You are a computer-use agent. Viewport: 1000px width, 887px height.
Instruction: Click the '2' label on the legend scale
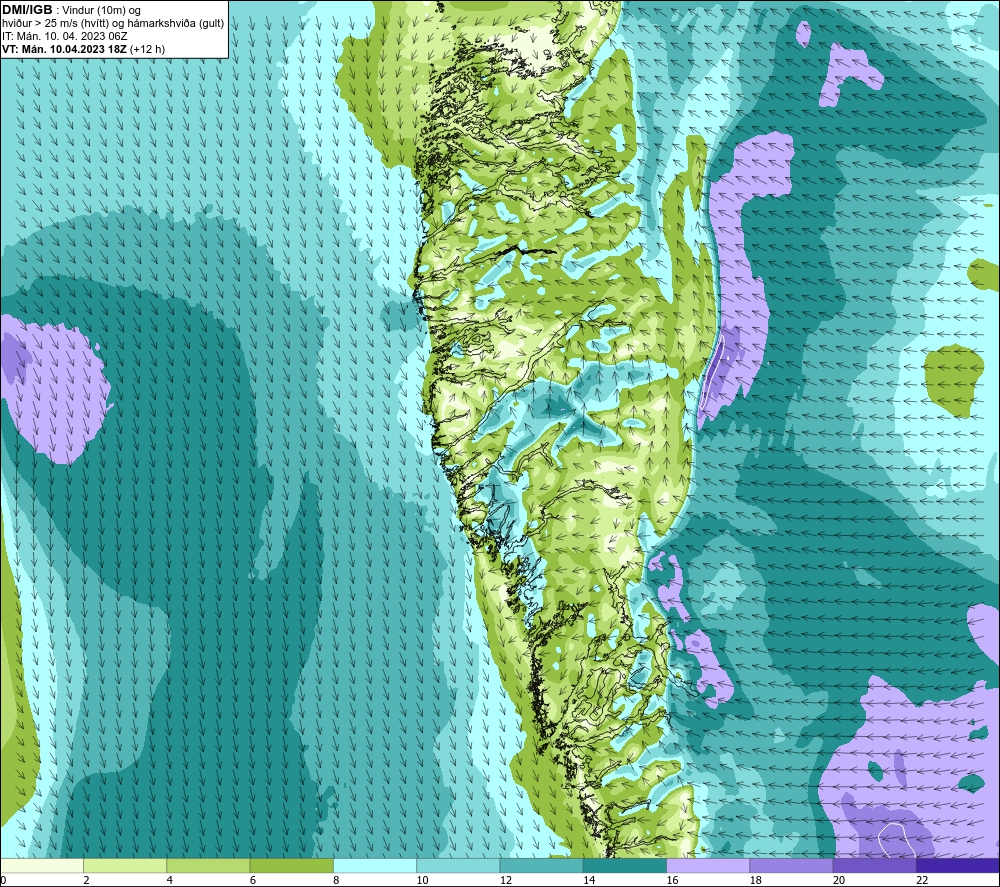86,880
